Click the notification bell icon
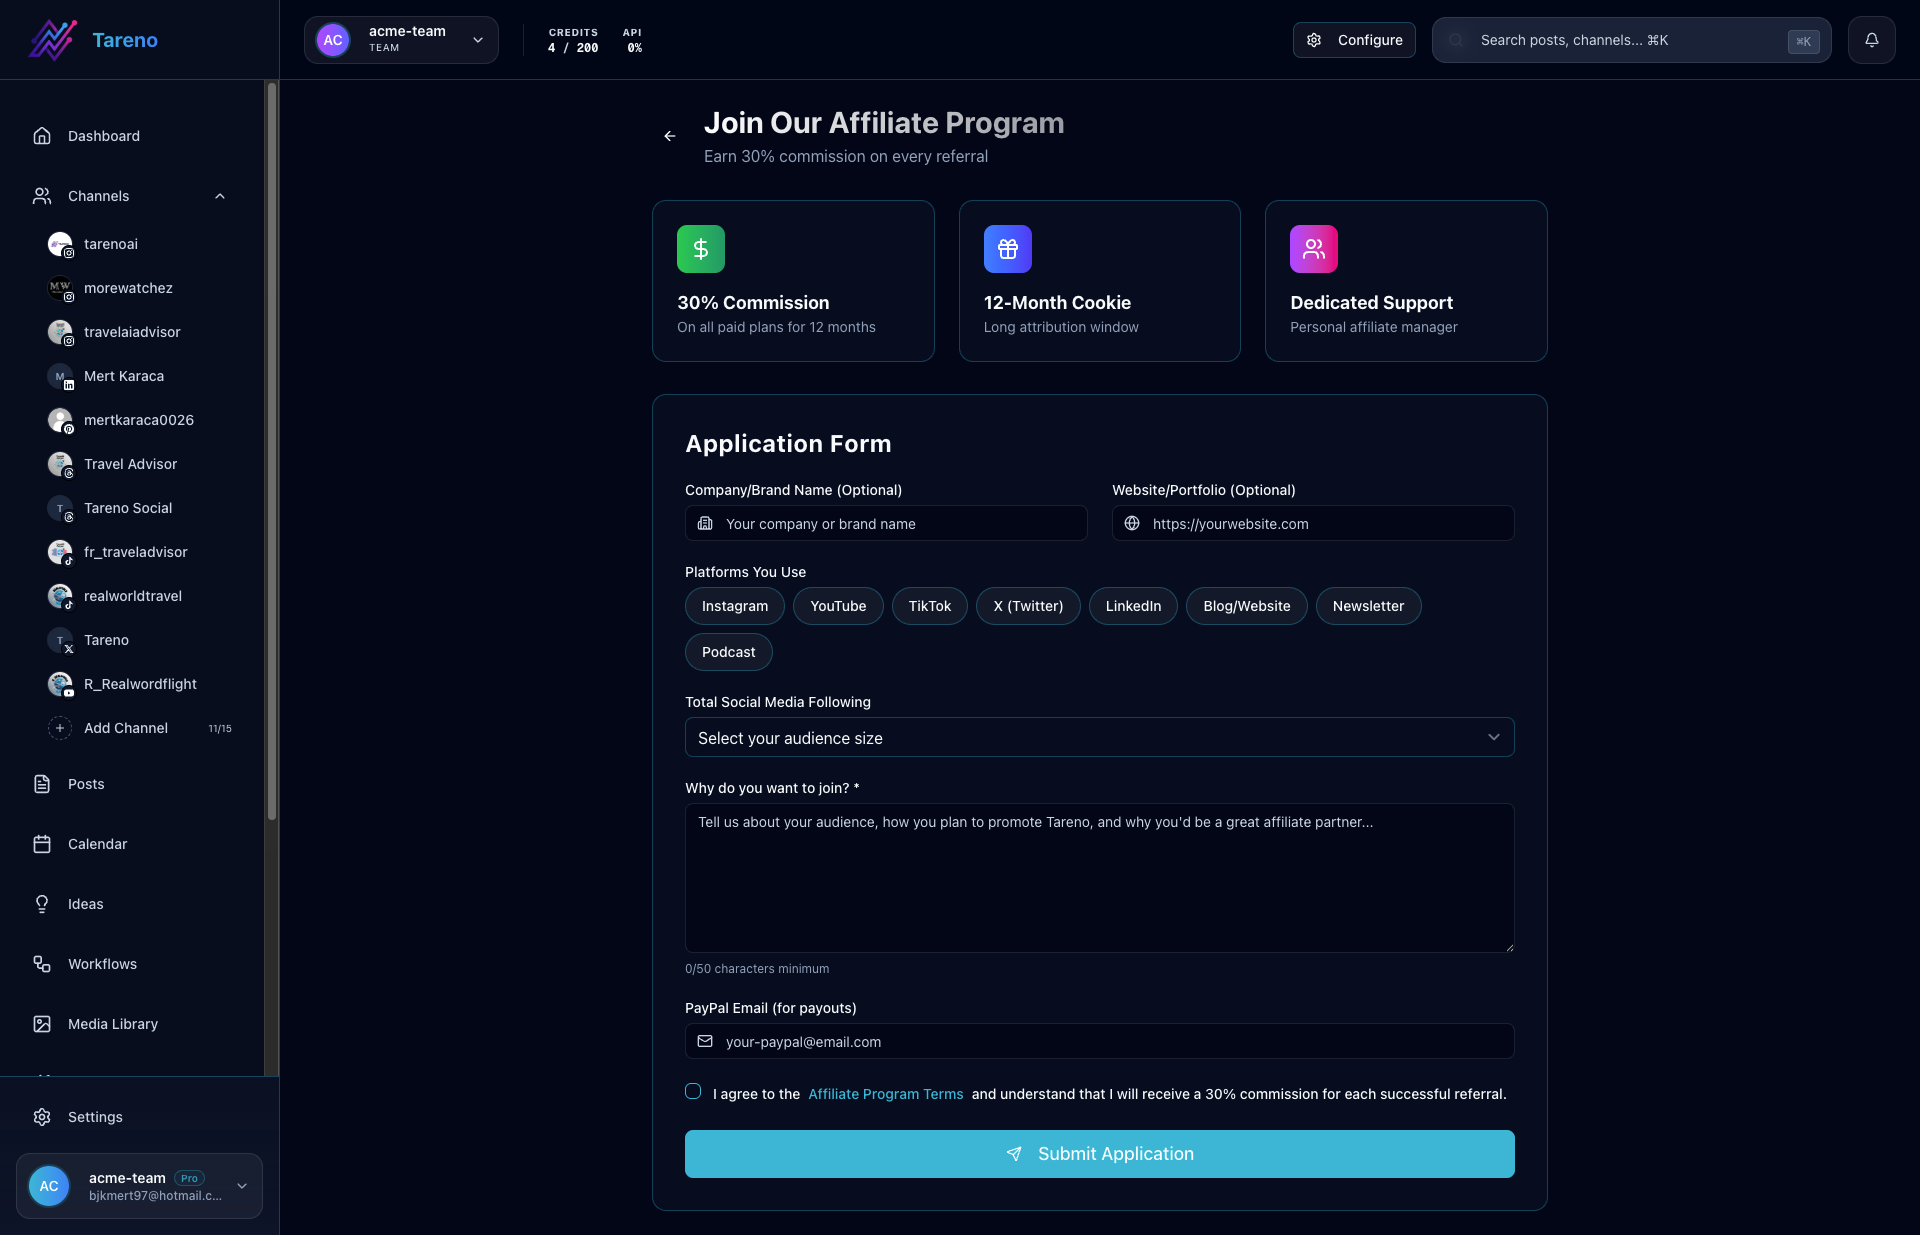 (1872, 40)
